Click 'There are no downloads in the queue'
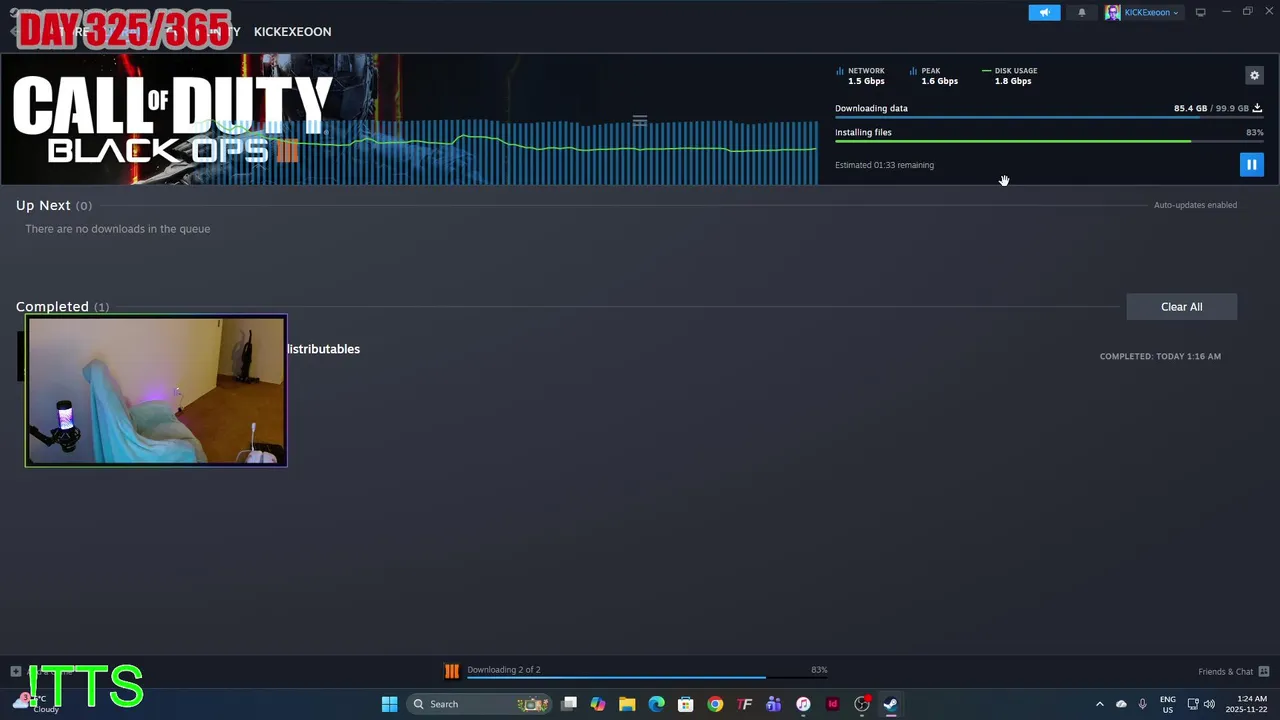Screen dimensions: 1280x720 tap(117, 229)
